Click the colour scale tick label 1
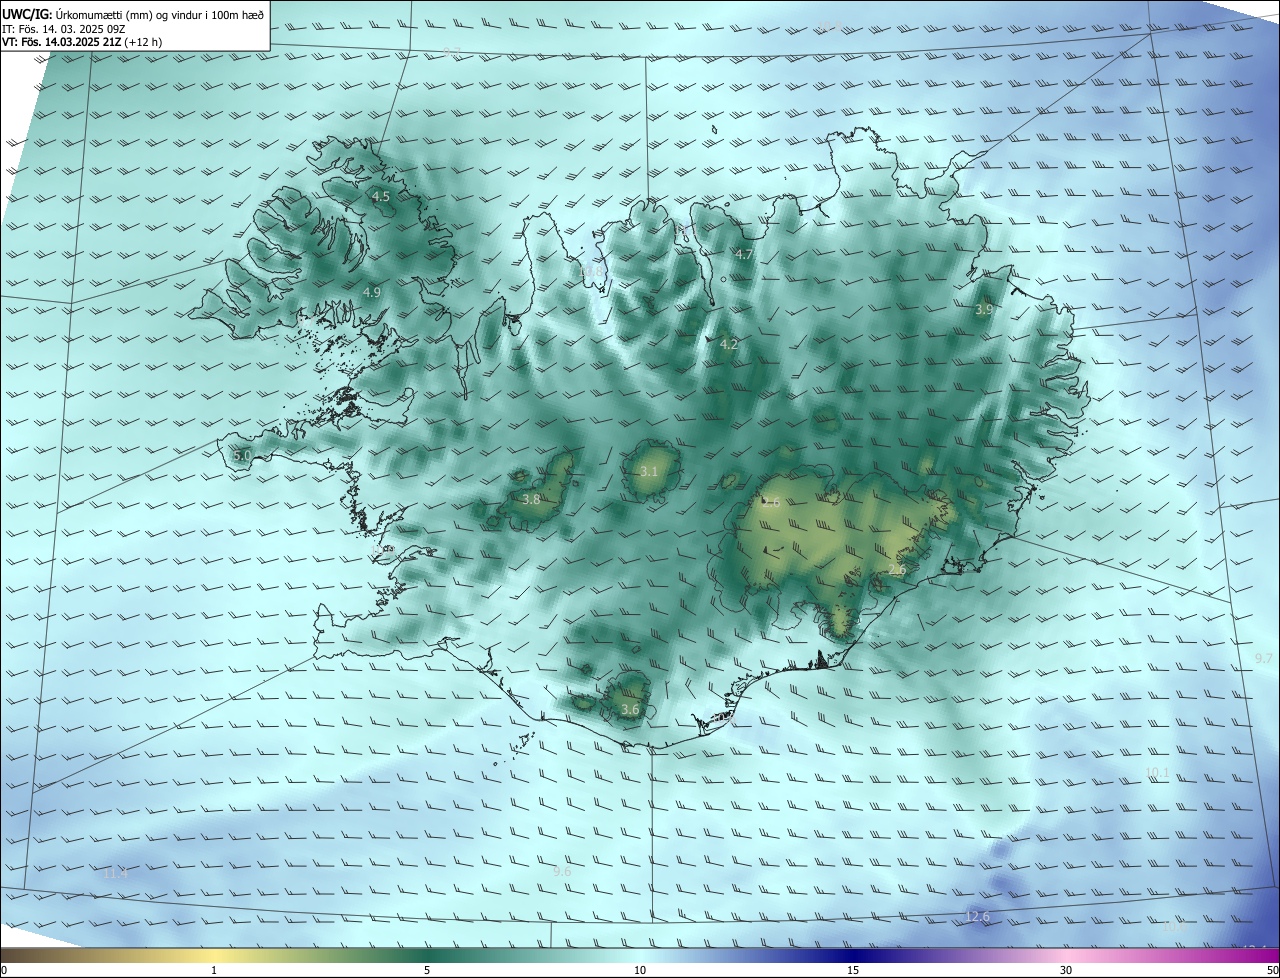 (x=214, y=970)
